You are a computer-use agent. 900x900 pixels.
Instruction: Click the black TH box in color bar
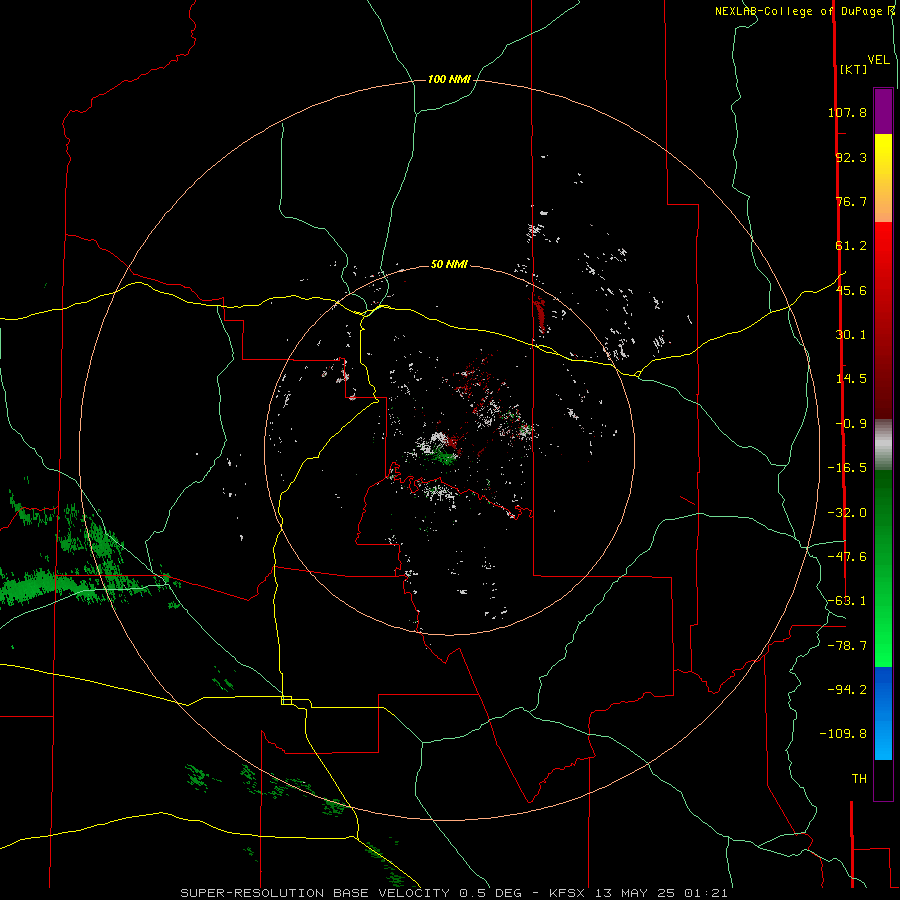pyautogui.click(x=883, y=779)
